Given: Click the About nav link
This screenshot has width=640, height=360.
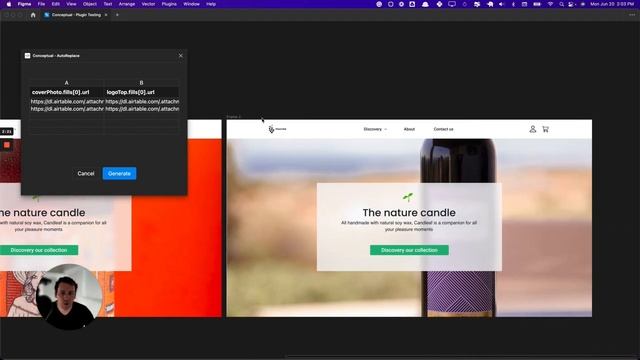Looking at the screenshot, I should 409,129.
